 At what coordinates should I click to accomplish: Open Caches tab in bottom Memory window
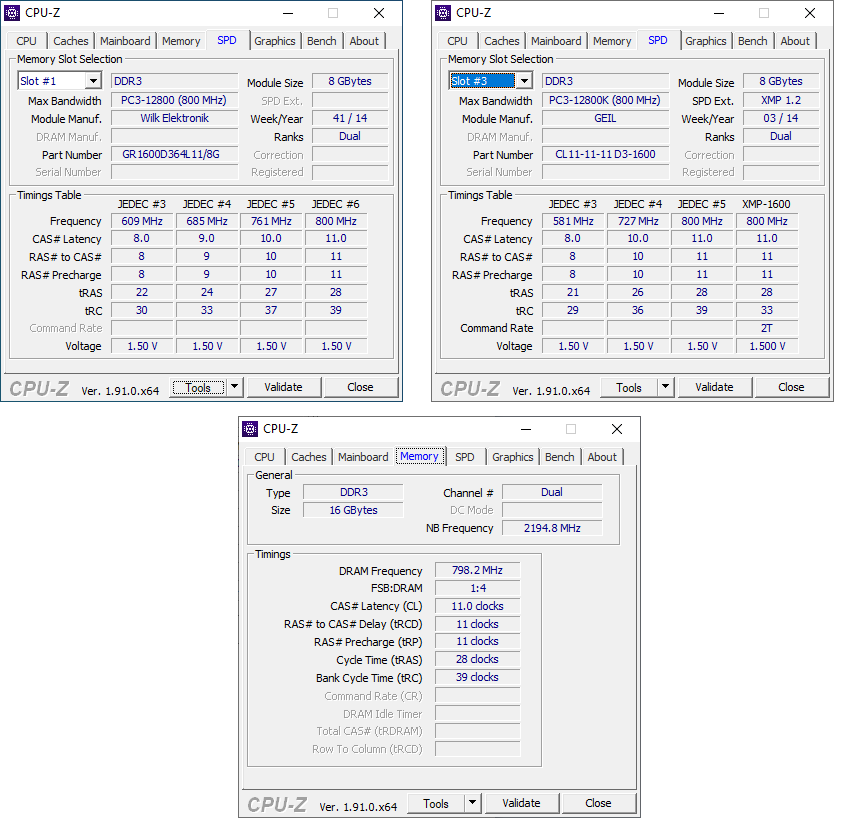[309, 457]
